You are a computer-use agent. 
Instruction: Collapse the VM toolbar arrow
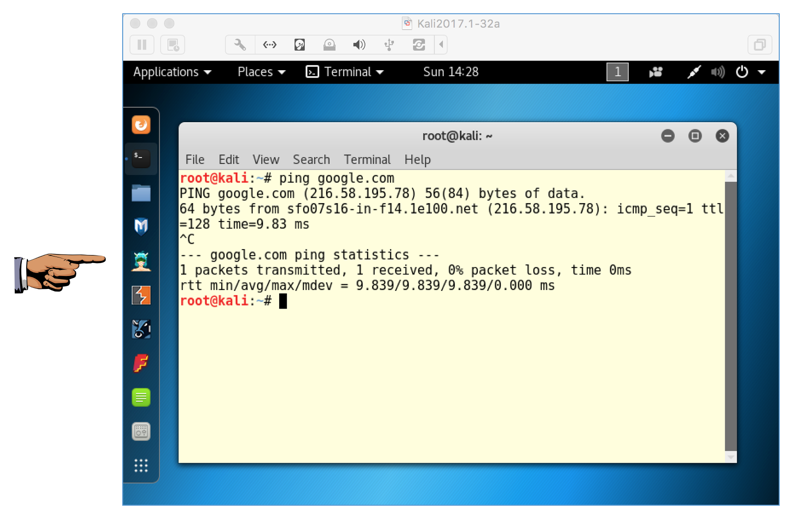point(441,45)
